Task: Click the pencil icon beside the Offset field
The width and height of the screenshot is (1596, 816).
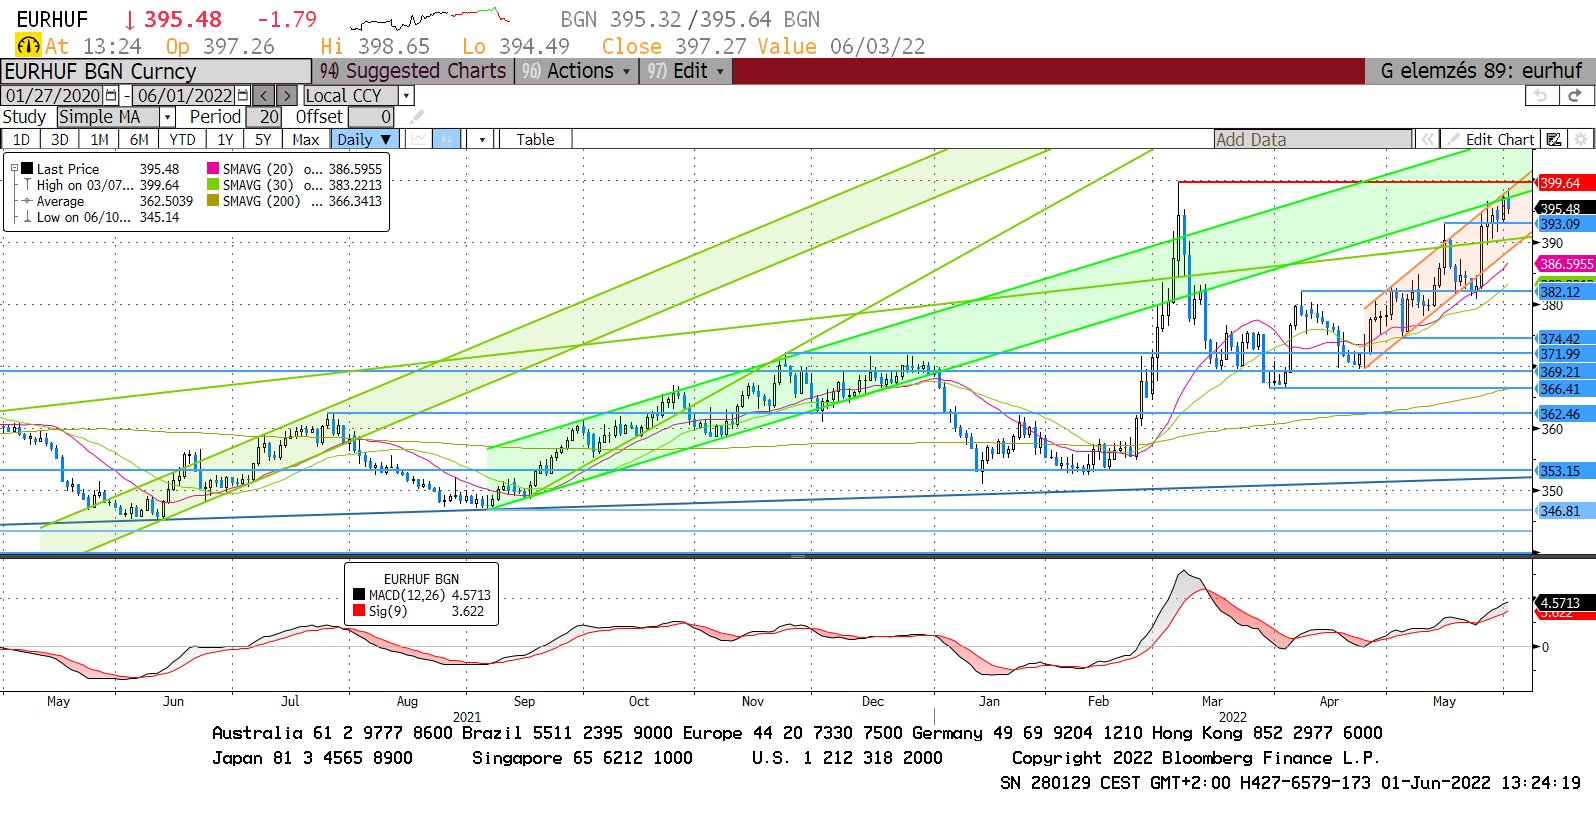Action: tap(416, 117)
